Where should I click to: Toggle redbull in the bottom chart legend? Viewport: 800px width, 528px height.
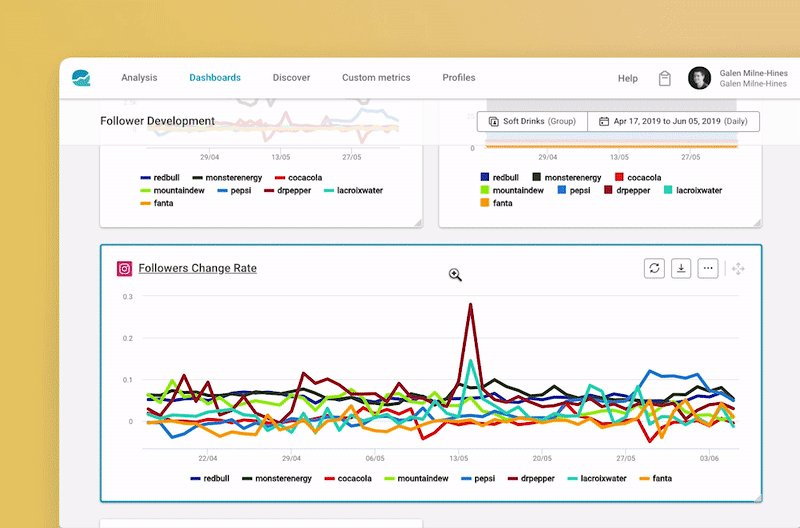click(x=210, y=479)
